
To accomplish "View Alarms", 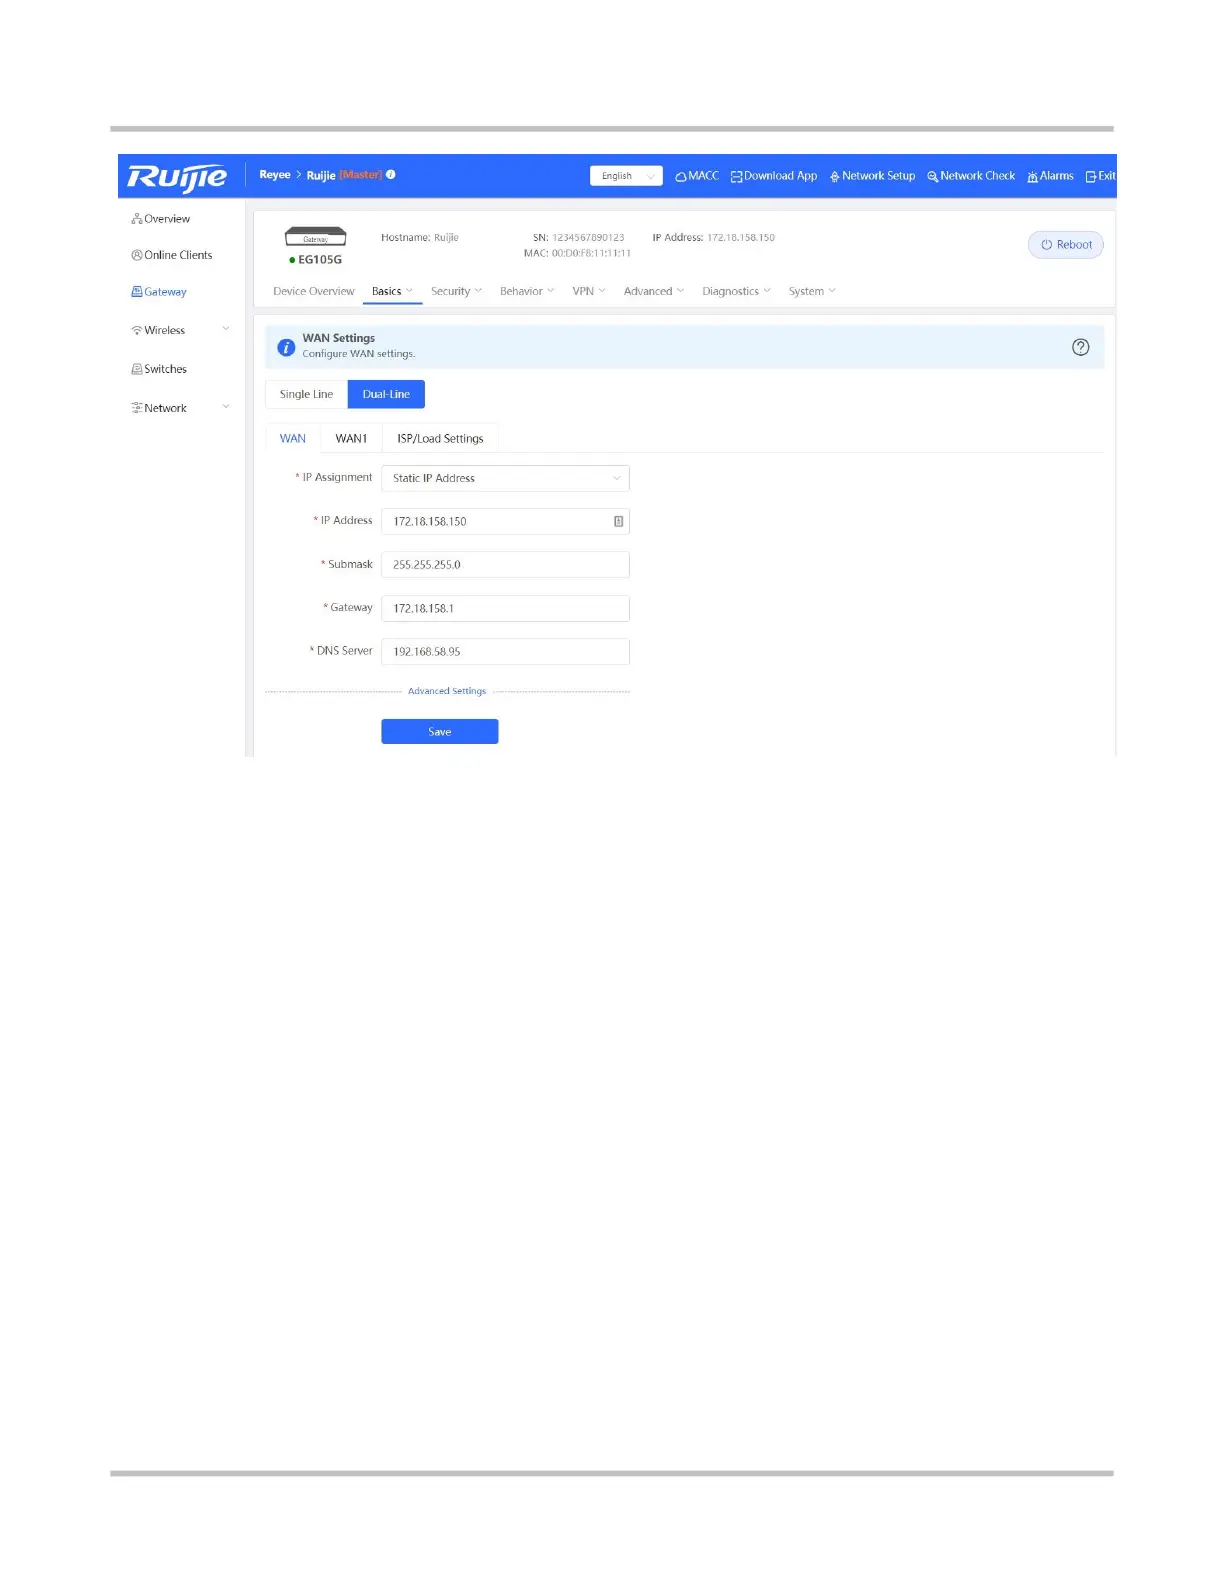I will (x=1050, y=176).
